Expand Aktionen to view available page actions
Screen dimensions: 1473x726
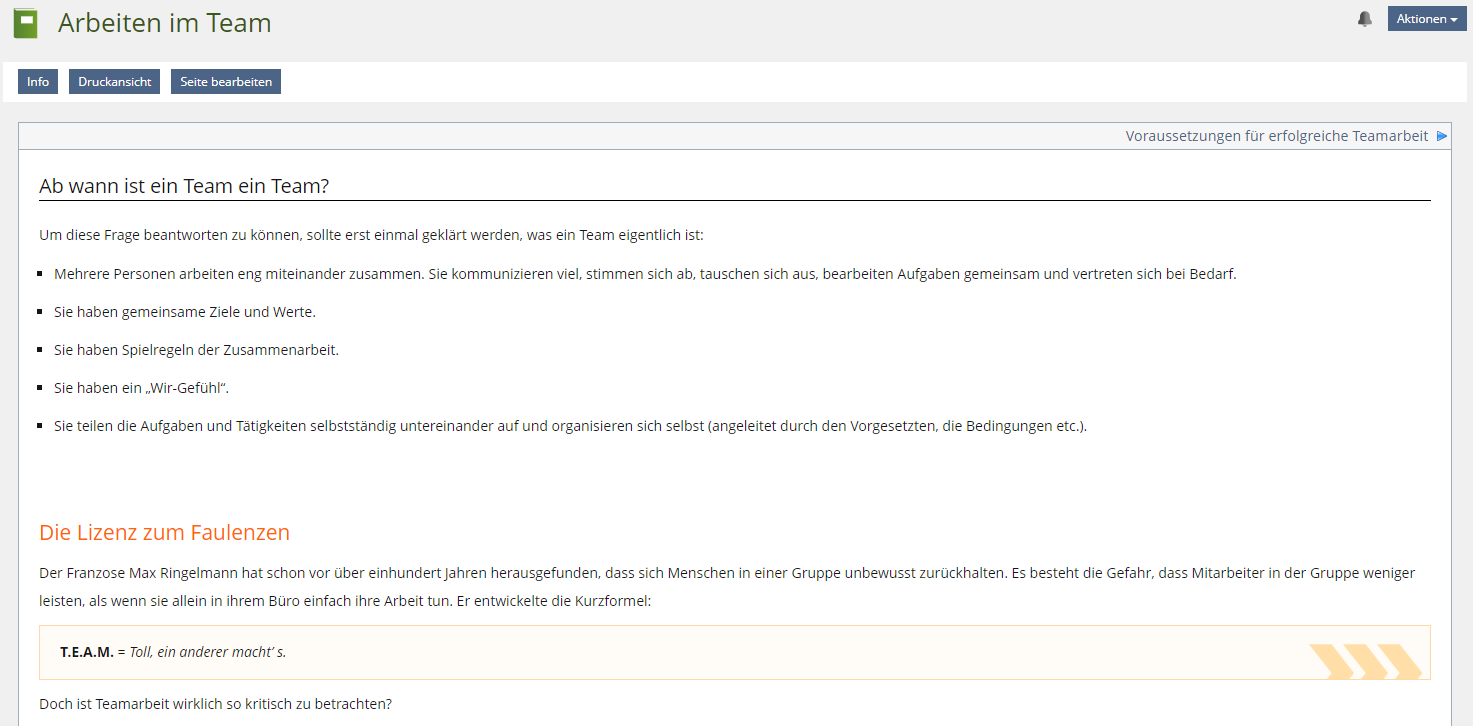(x=1426, y=18)
